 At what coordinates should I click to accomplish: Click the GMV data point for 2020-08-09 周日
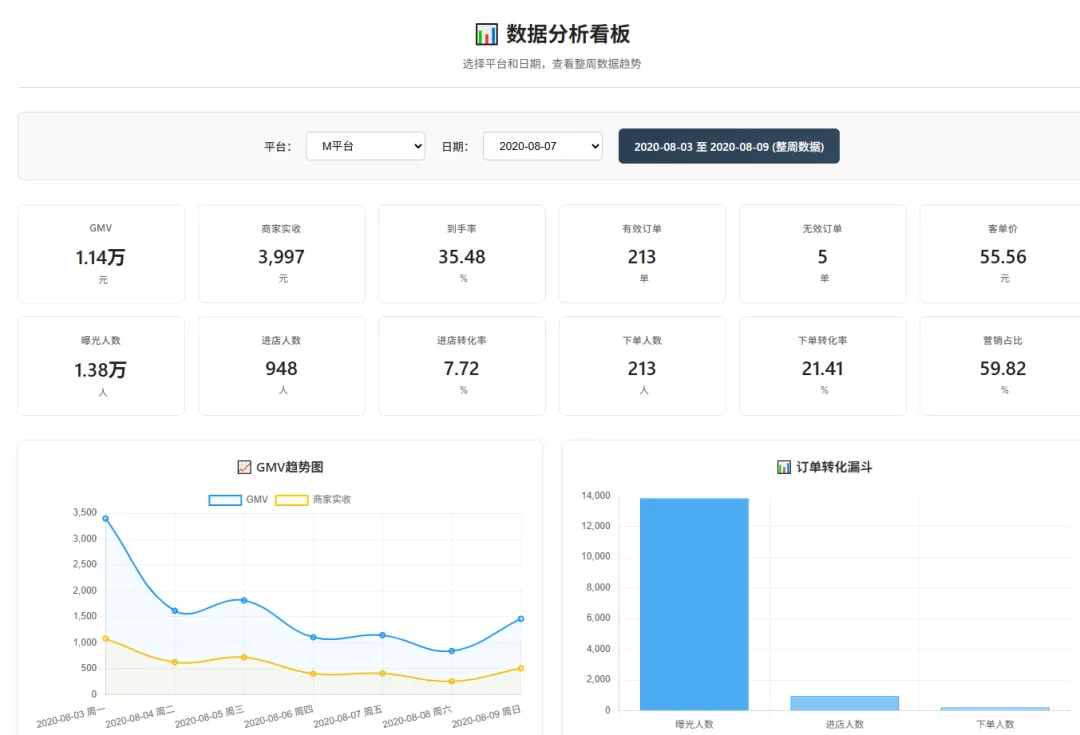[521, 619]
